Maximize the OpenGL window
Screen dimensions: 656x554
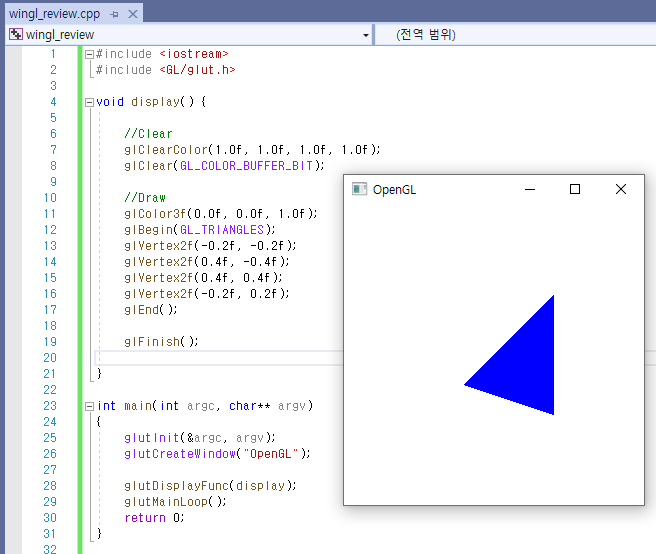(x=575, y=190)
